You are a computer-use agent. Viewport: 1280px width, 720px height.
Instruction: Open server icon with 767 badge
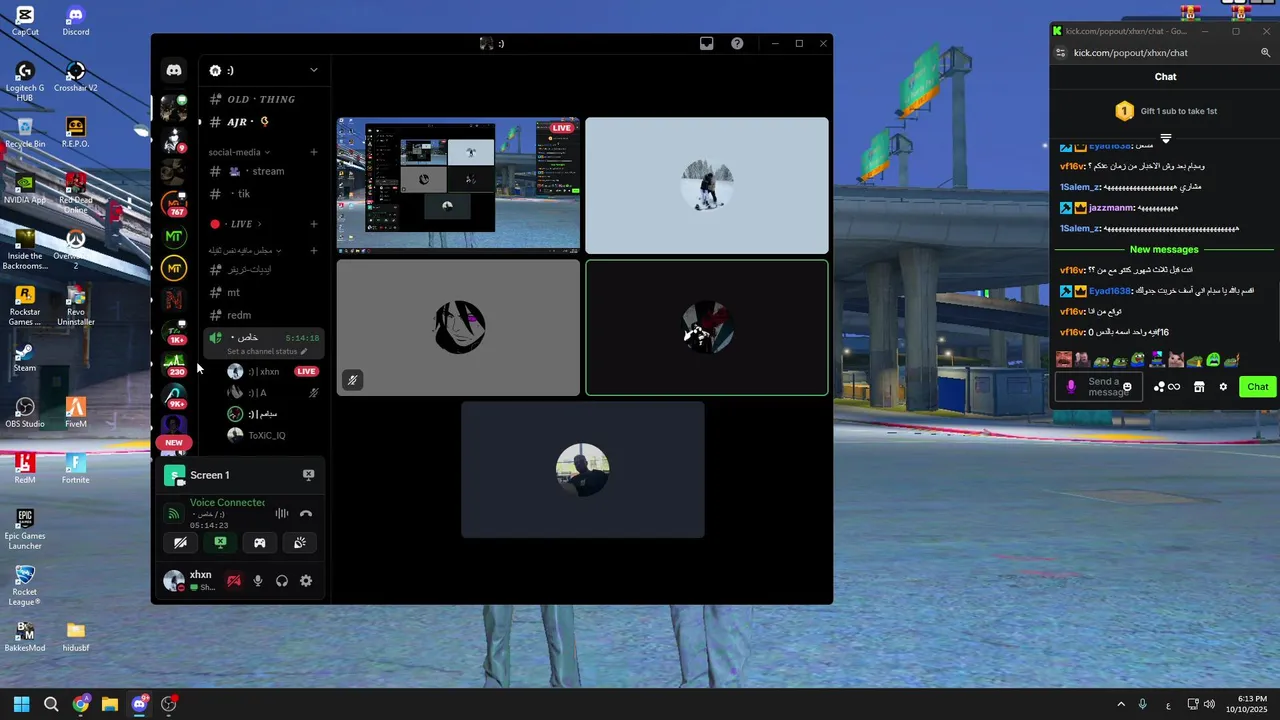click(174, 204)
